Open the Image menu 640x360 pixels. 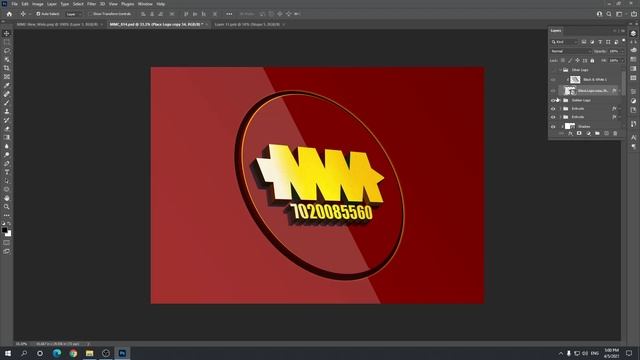click(38, 4)
